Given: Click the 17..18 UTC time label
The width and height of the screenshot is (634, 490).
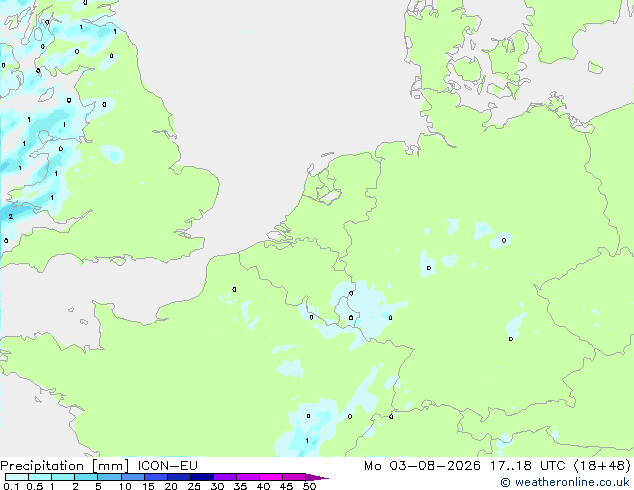Looking at the screenshot, I should pos(527,465).
